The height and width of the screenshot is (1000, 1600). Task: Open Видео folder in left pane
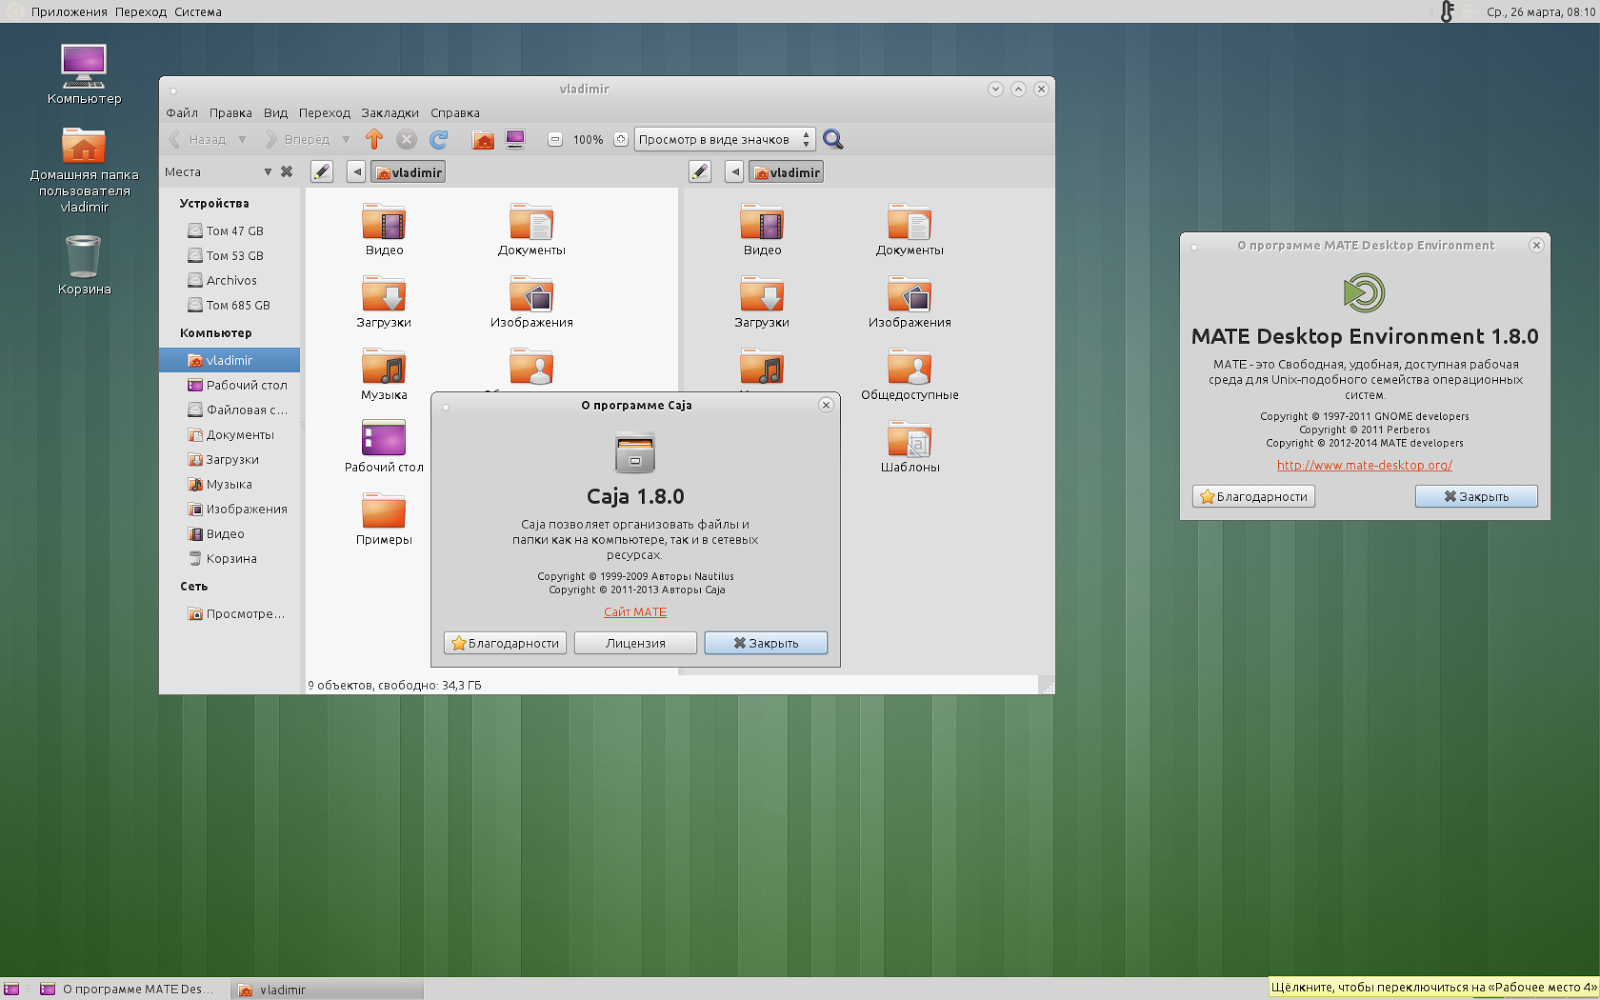point(384,229)
